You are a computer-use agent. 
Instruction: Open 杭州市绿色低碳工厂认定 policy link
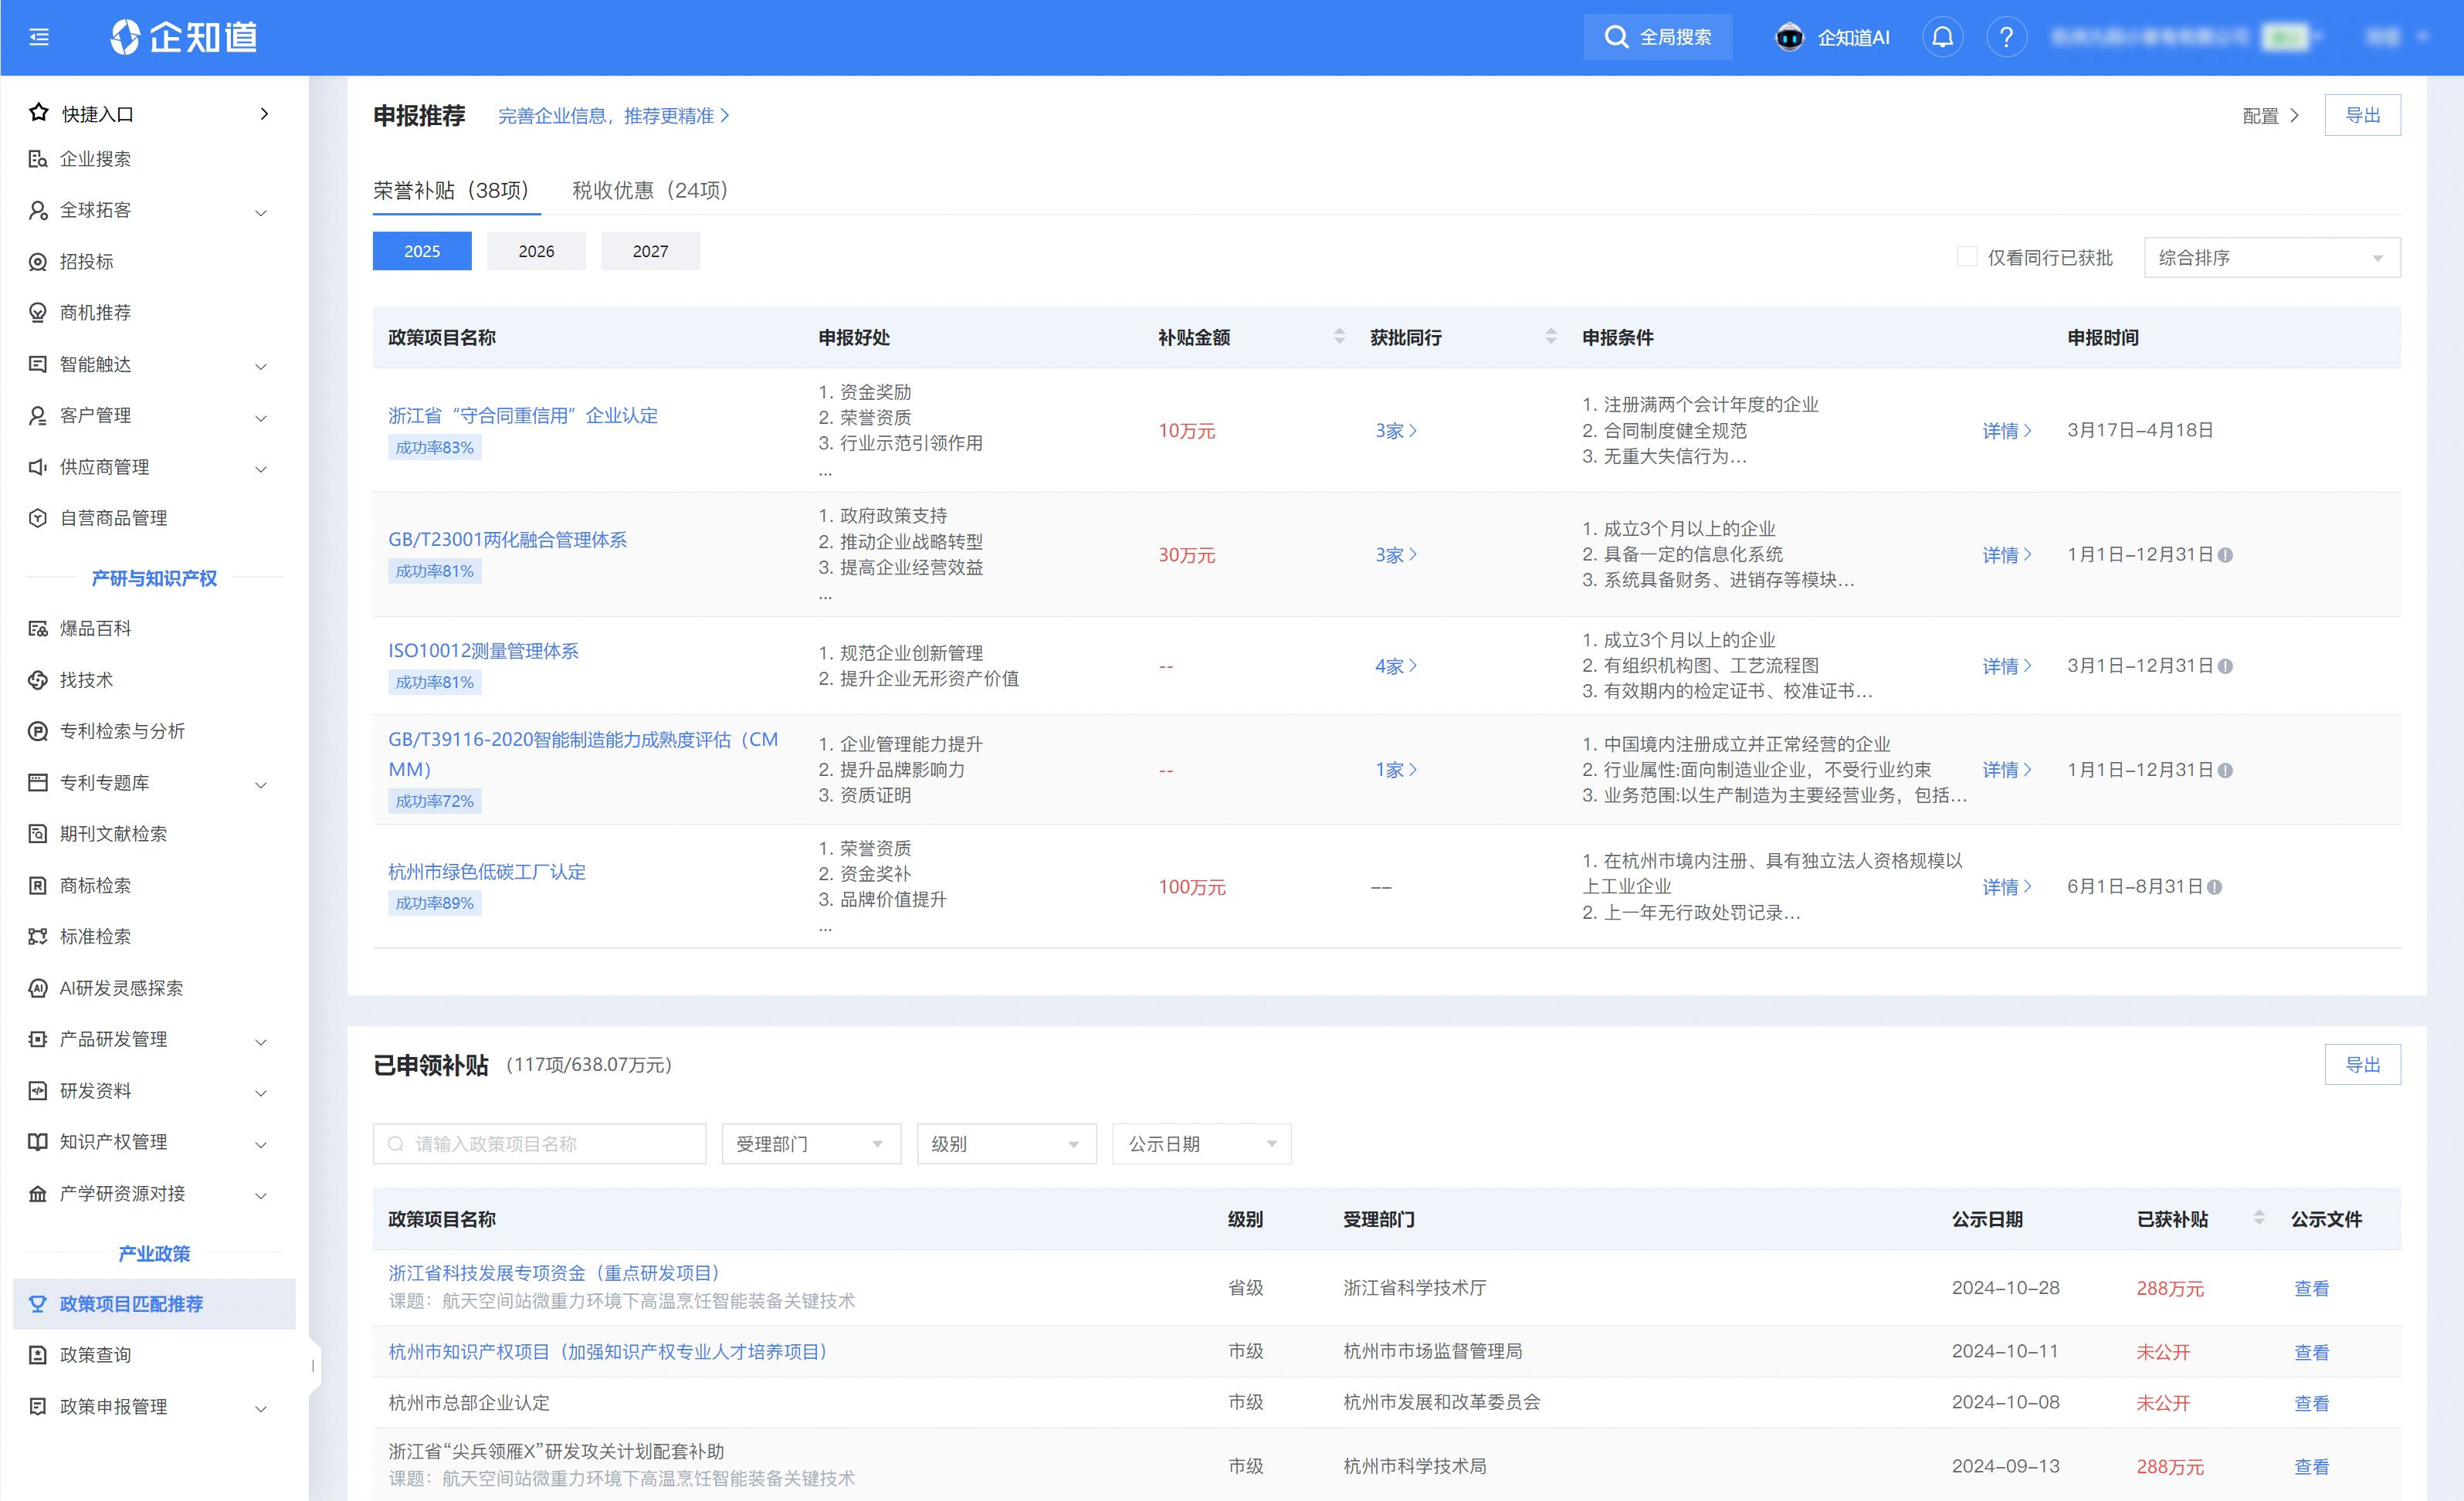pyautogui.click(x=487, y=871)
